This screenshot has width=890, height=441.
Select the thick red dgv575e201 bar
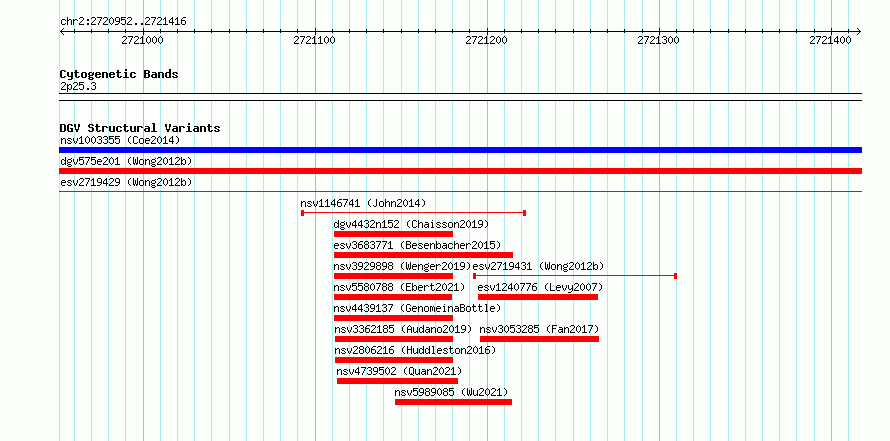click(x=460, y=171)
